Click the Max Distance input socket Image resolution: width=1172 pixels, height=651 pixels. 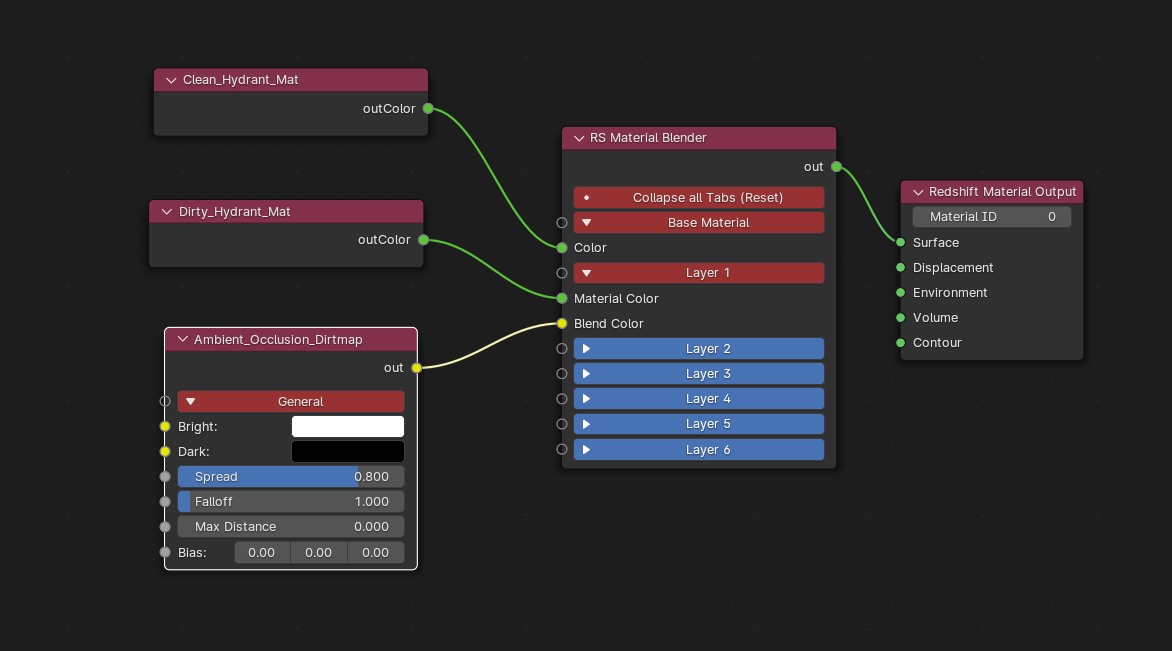tap(165, 527)
